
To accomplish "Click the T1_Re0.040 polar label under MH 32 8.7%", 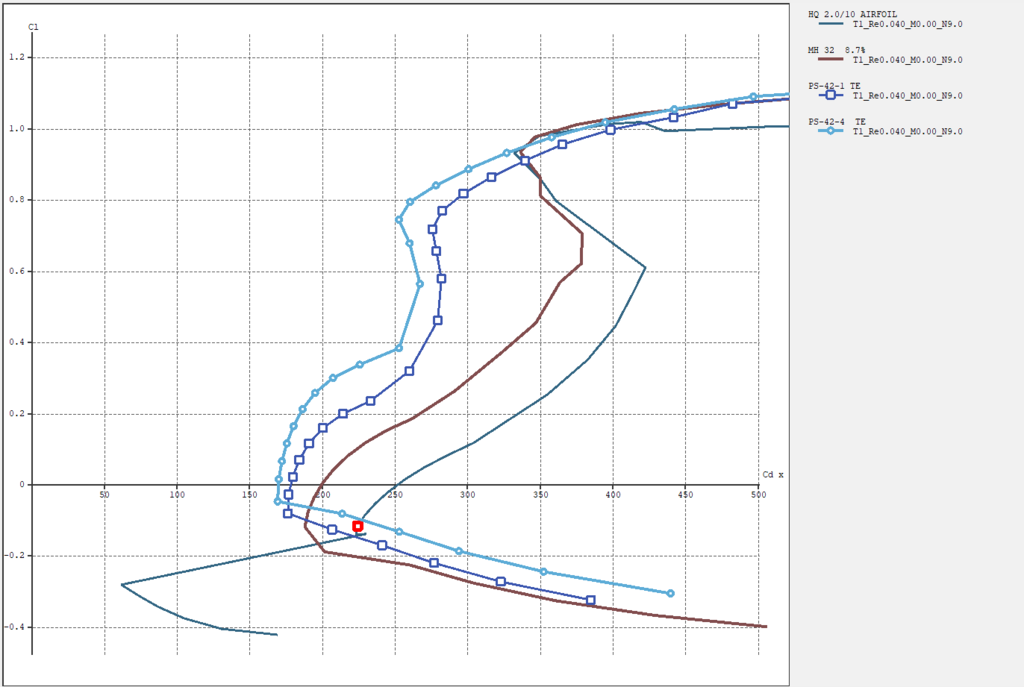I will (x=907, y=60).
